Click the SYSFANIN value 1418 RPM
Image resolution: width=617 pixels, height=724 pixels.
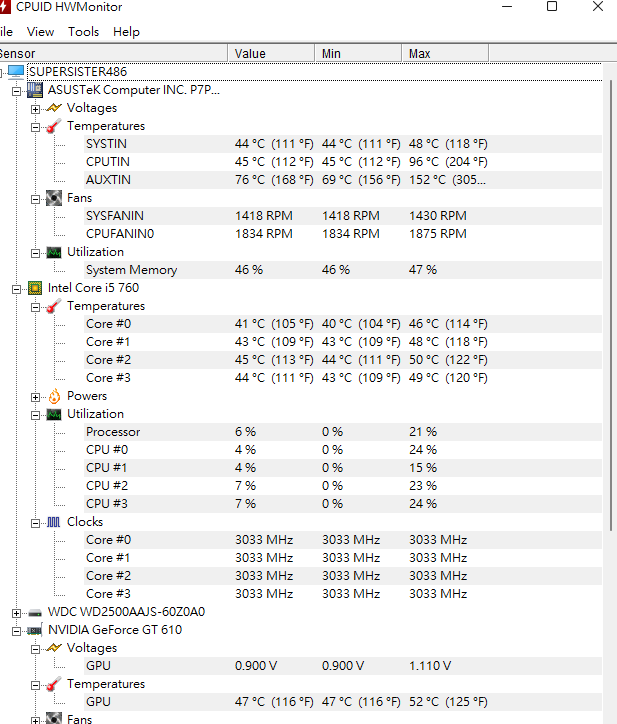tap(264, 216)
